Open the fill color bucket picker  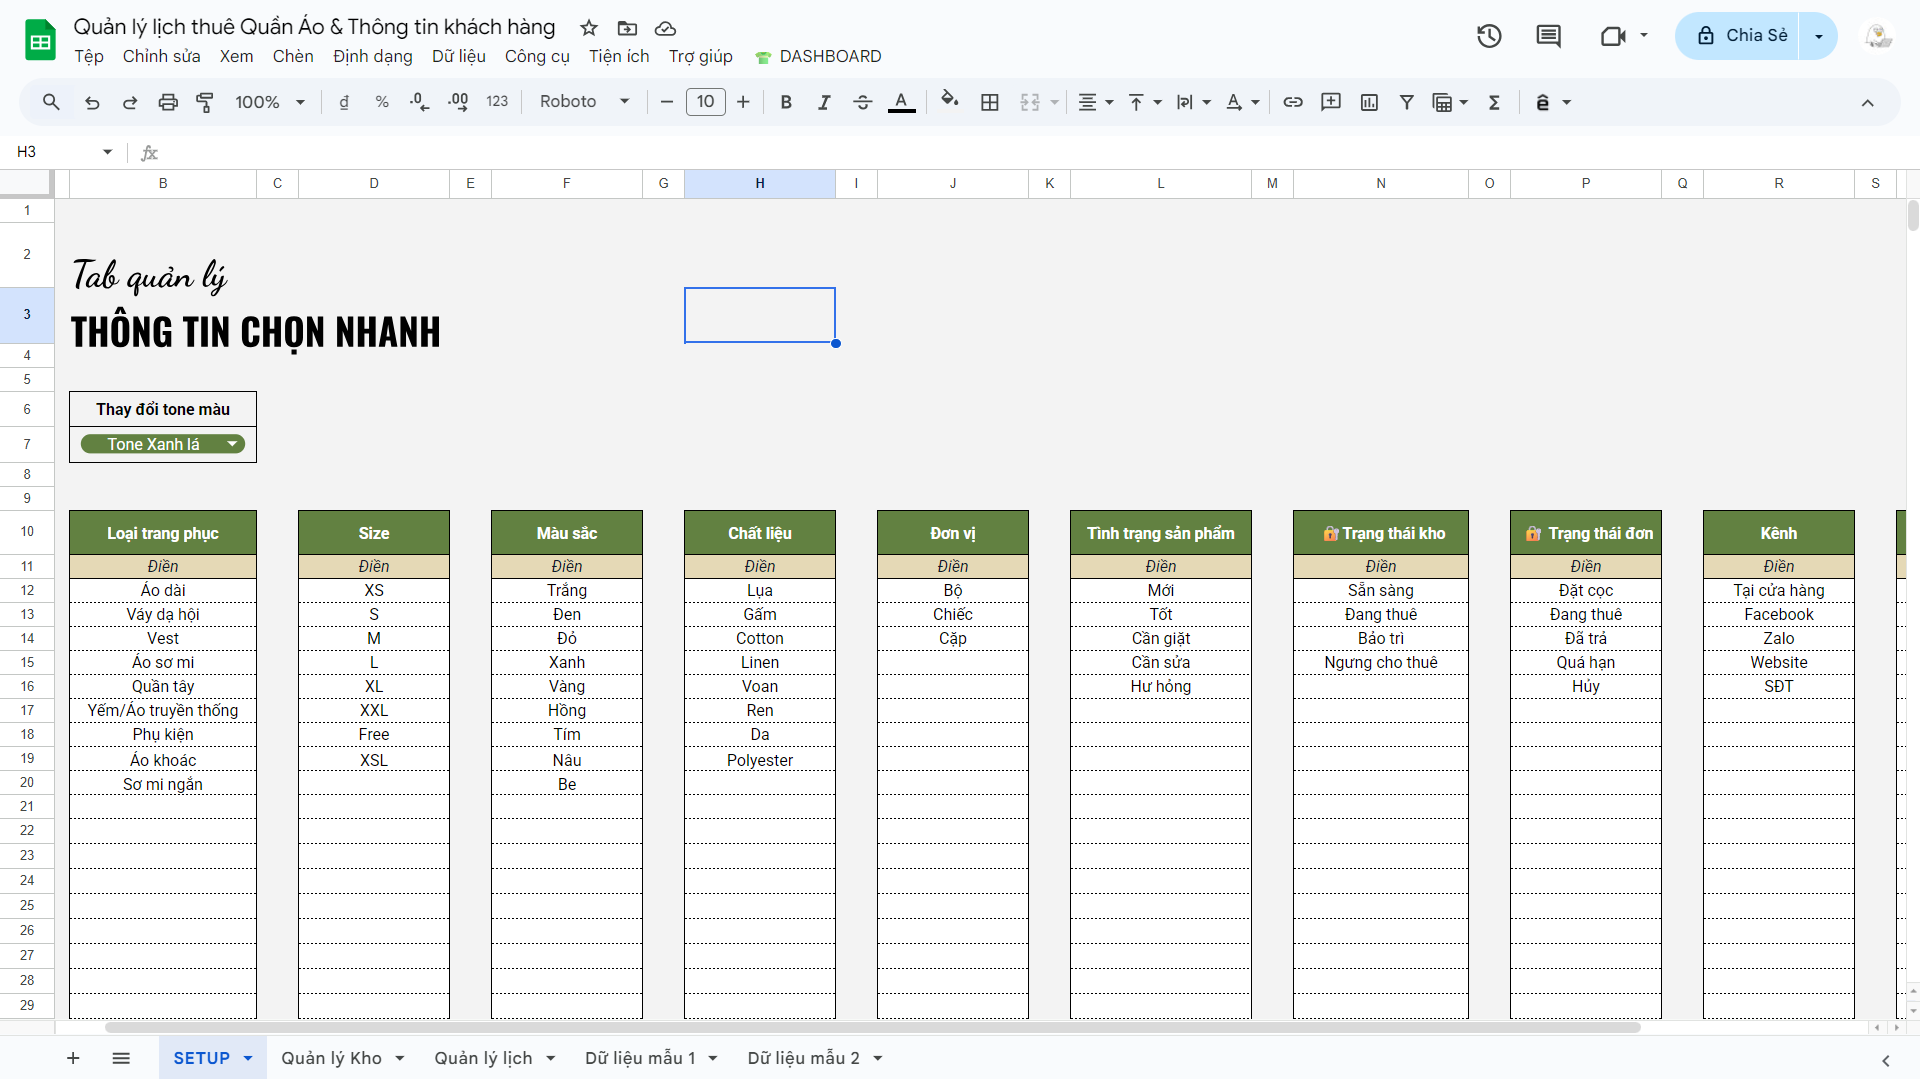[x=949, y=100]
